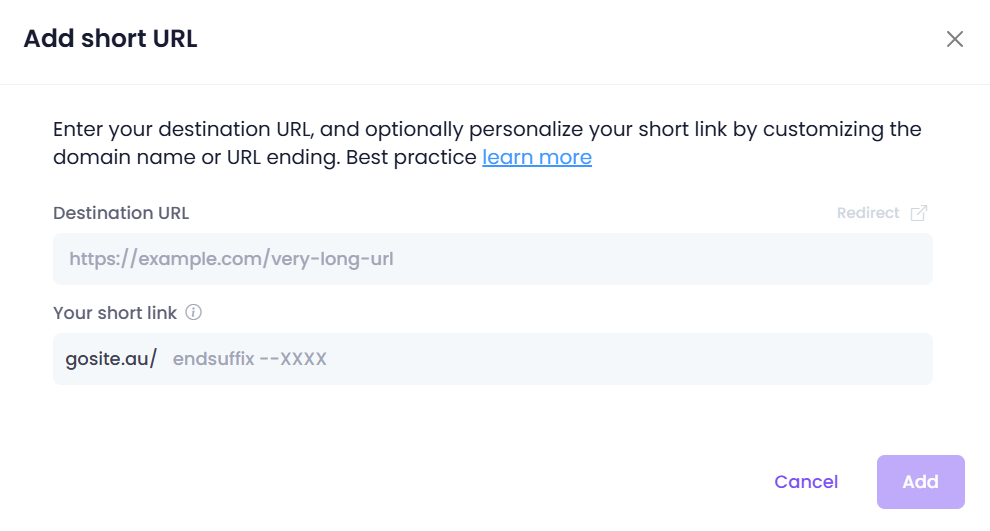Click the description text about personalizing links
This screenshot has height=531, width=990.
(487, 143)
